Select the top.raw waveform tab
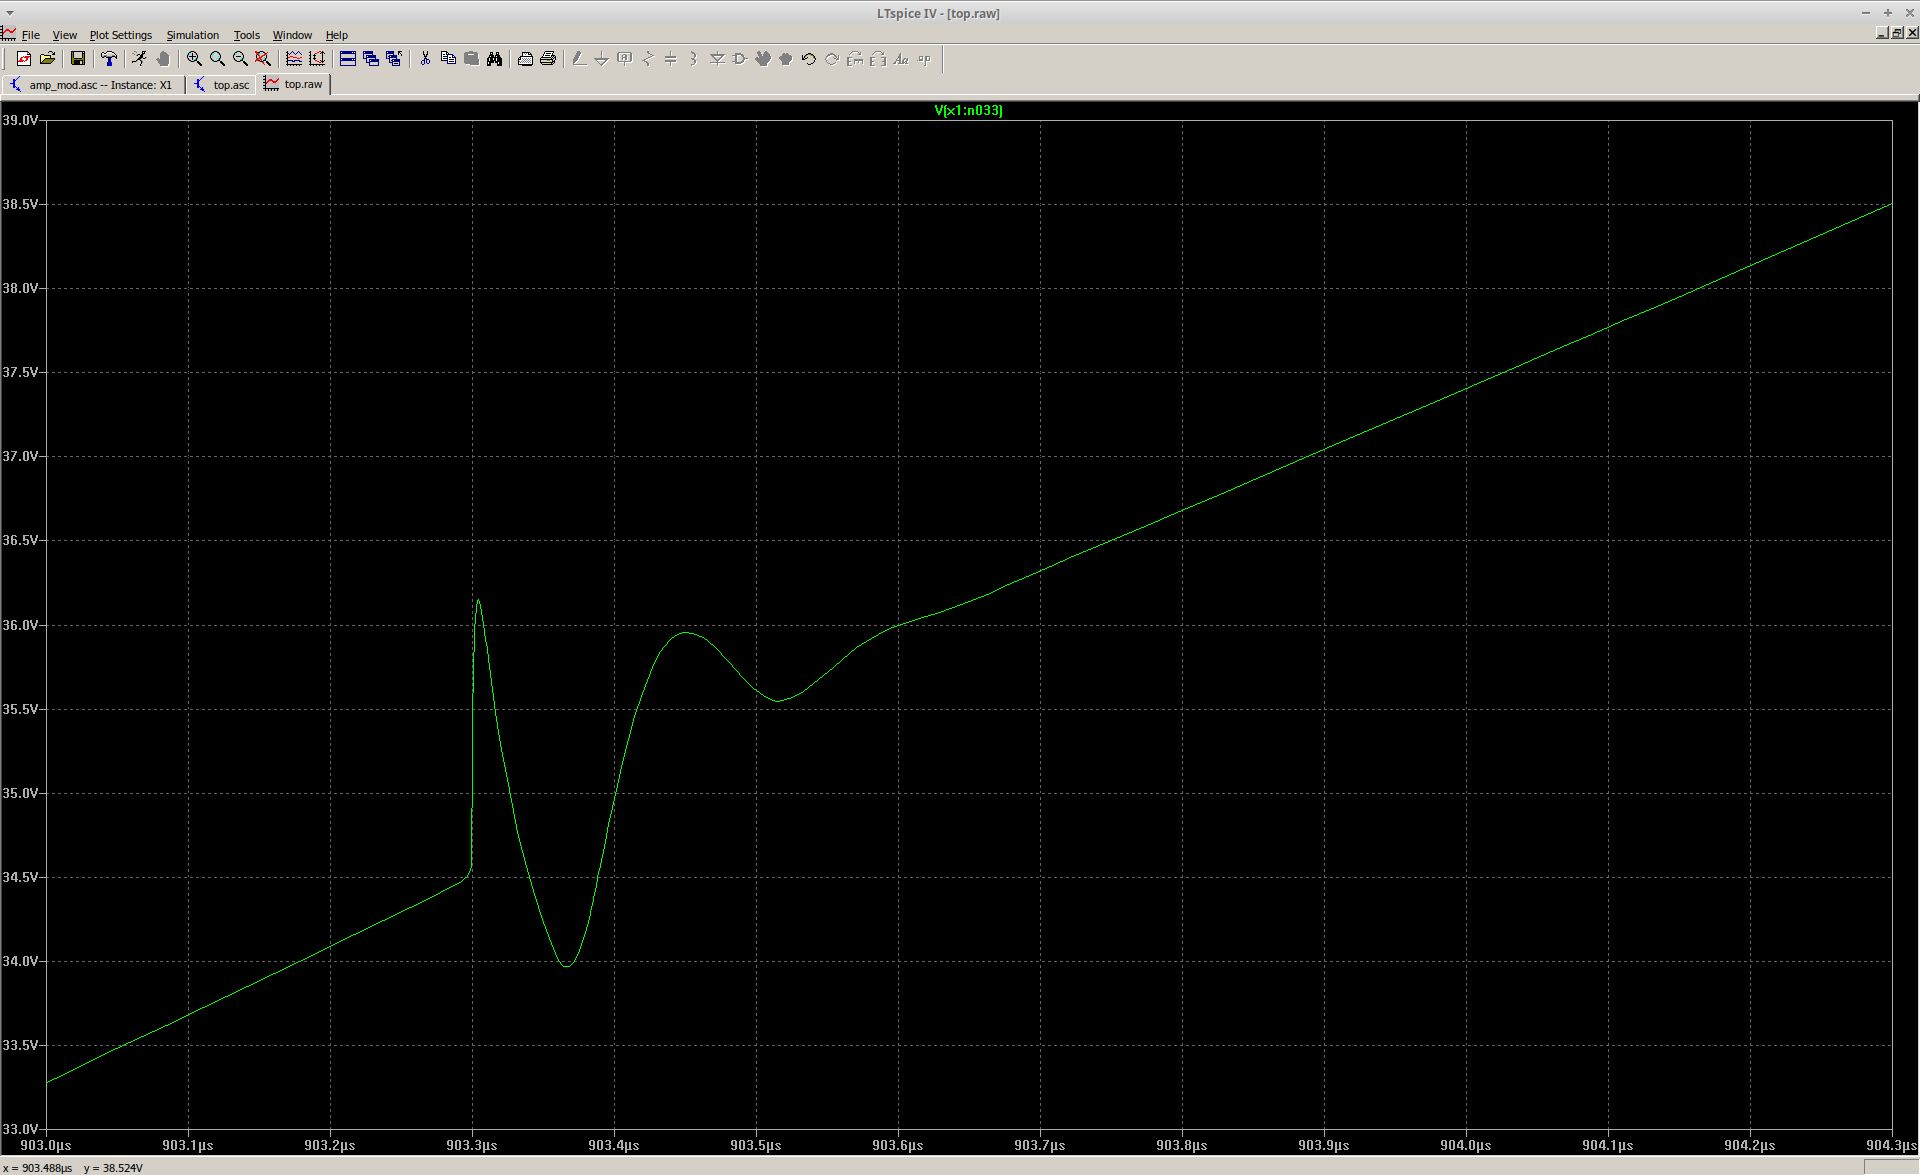The image size is (1920, 1175). pyautogui.click(x=294, y=84)
